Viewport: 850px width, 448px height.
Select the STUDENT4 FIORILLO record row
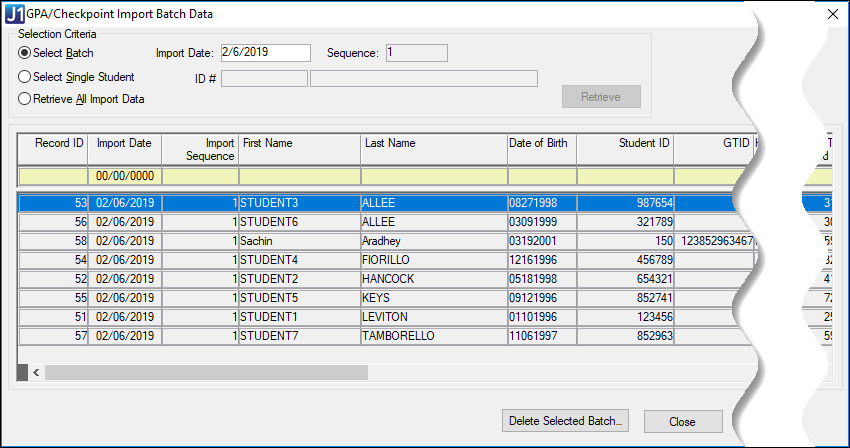coord(300,260)
